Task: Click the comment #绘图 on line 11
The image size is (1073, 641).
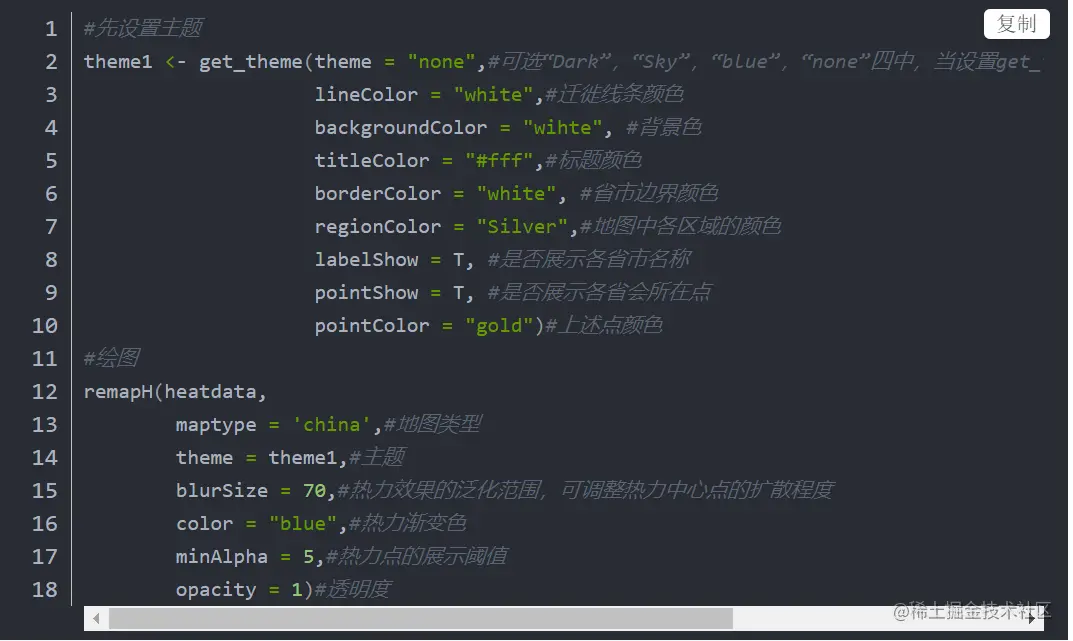Action: pyautogui.click(x=113, y=358)
